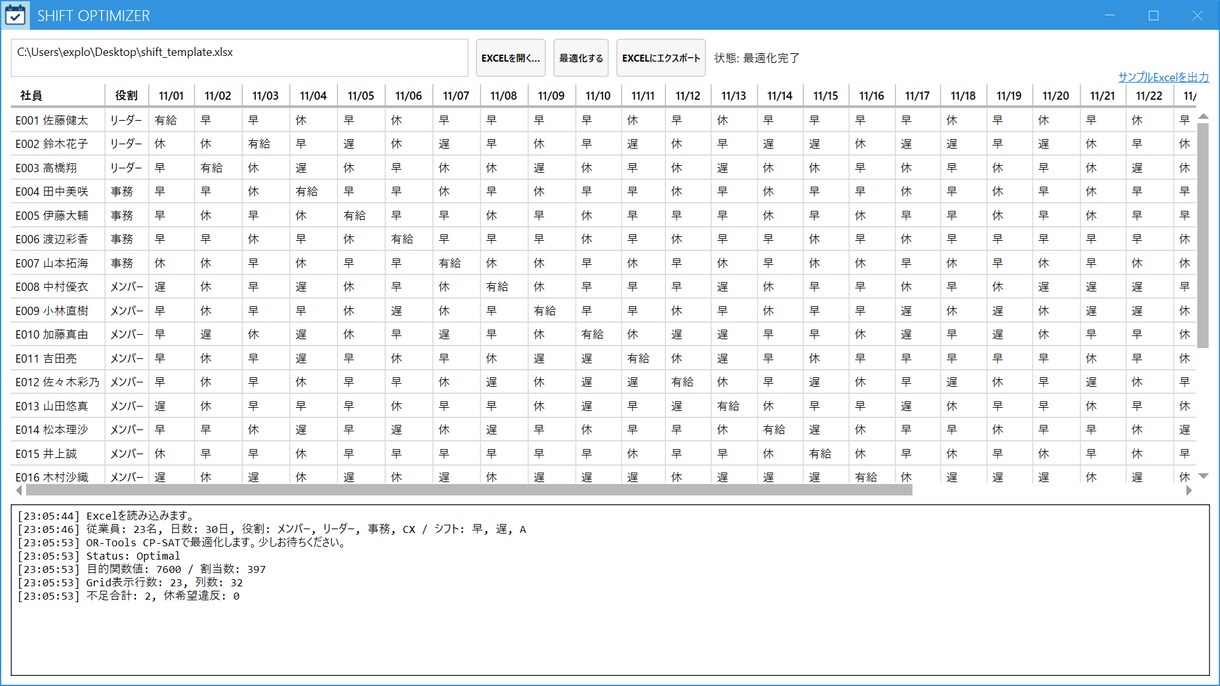
Task: Click the horizontal scrollbar thumb under the grid
Action: coord(469,490)
